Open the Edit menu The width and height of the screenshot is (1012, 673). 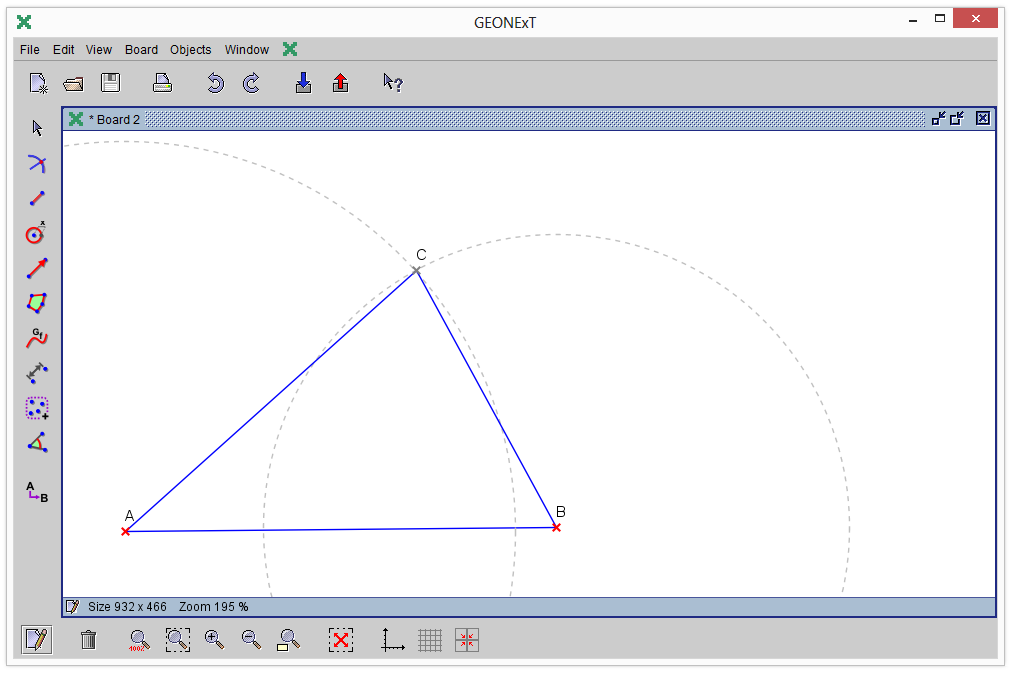[63, 50]
